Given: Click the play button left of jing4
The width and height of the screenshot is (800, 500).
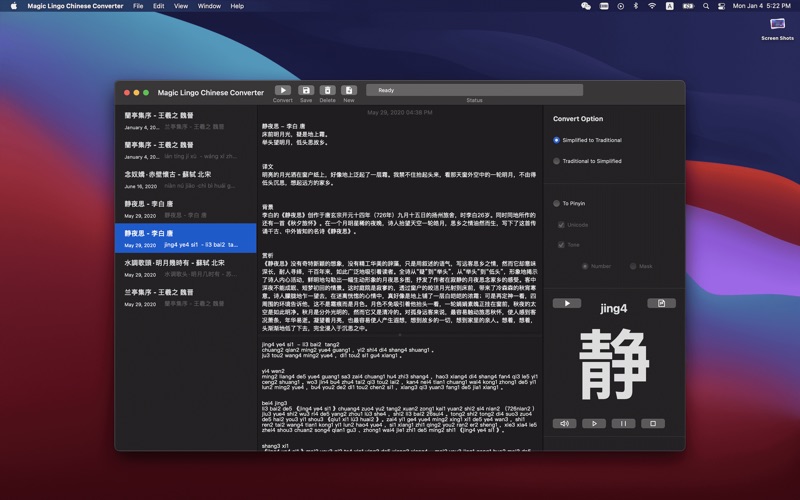Looking at the screenshot, I should 566,303.
